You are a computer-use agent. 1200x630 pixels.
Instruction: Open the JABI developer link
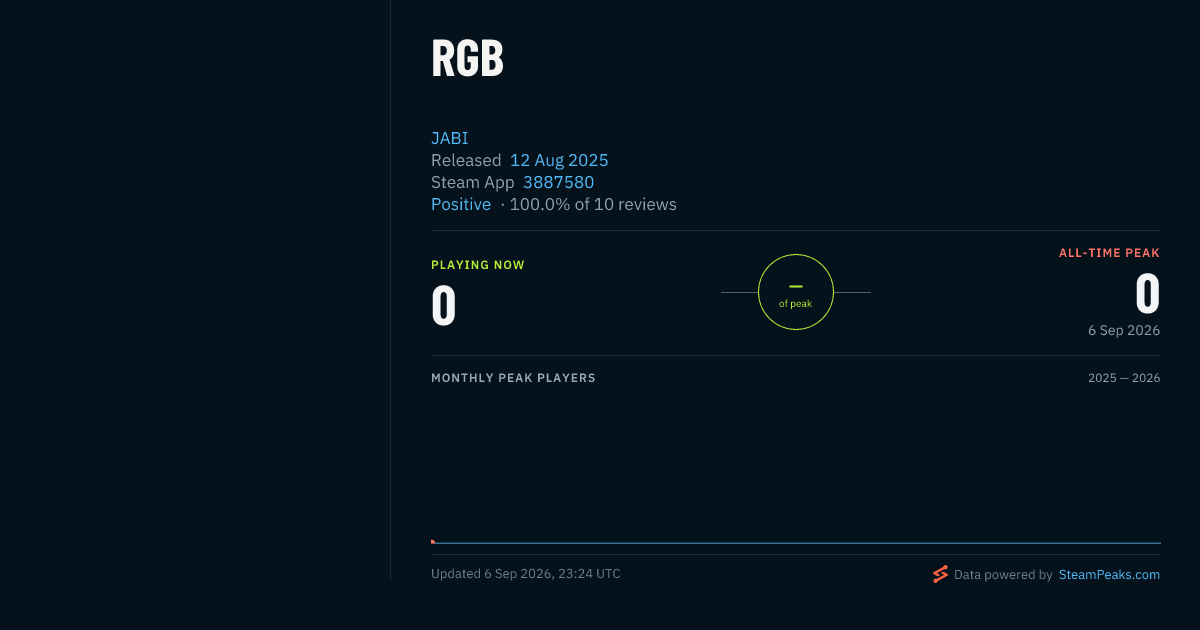click(450, 138)
